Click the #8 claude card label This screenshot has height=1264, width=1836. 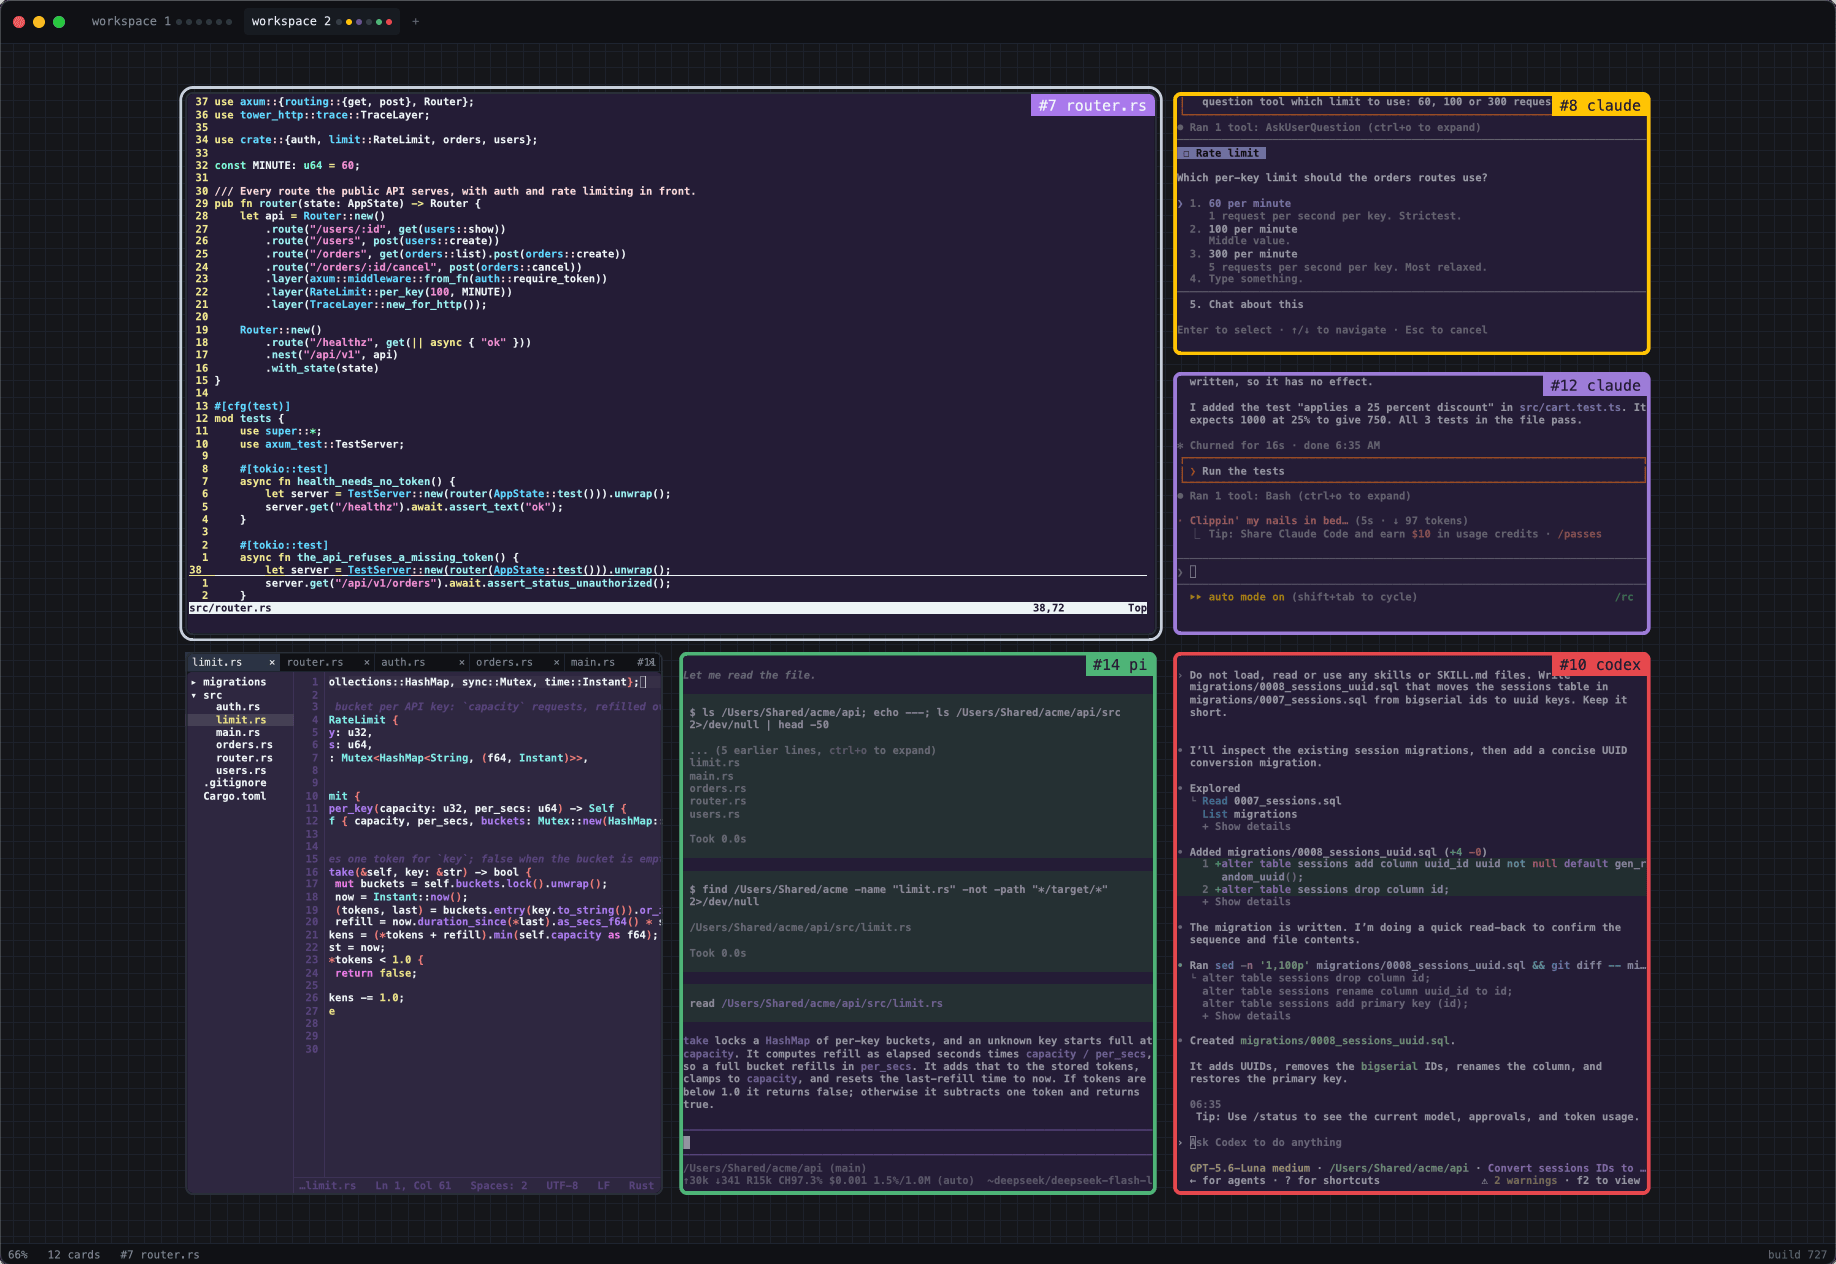click(x=1599, y=105)
